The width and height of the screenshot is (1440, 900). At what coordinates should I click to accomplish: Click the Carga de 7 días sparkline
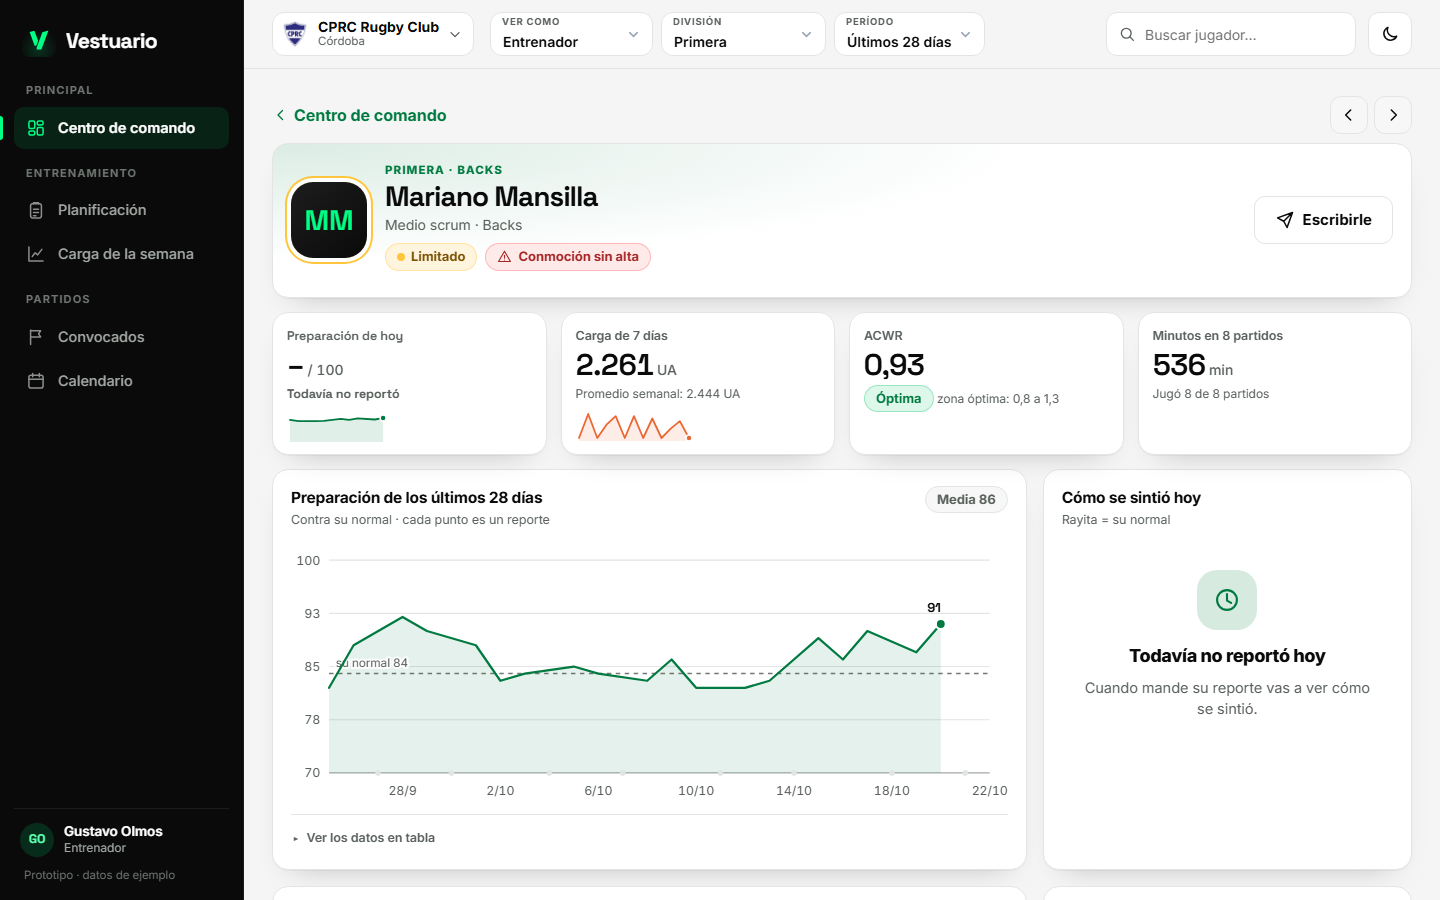tap(635, 427)
